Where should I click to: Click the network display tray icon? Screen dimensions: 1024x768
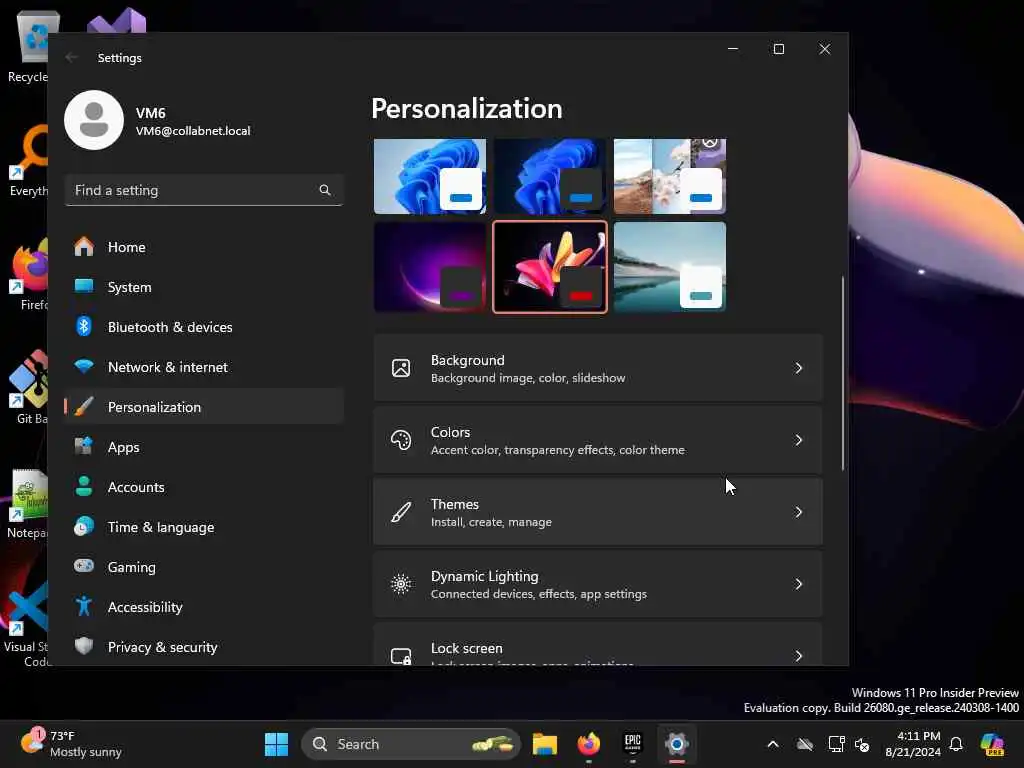coord(836,744)
